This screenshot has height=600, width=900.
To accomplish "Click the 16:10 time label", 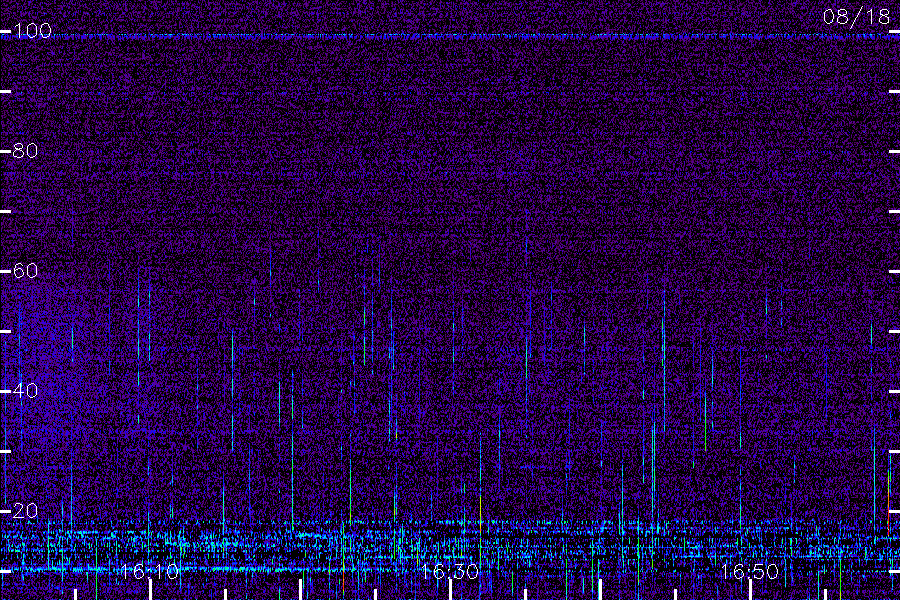I will (150, 571).
